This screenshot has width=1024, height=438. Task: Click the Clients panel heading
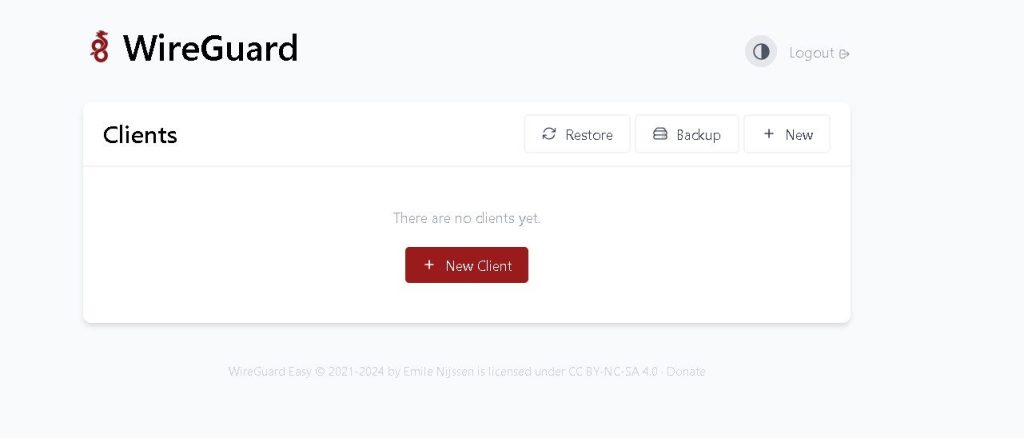click(x=140, y=134)
